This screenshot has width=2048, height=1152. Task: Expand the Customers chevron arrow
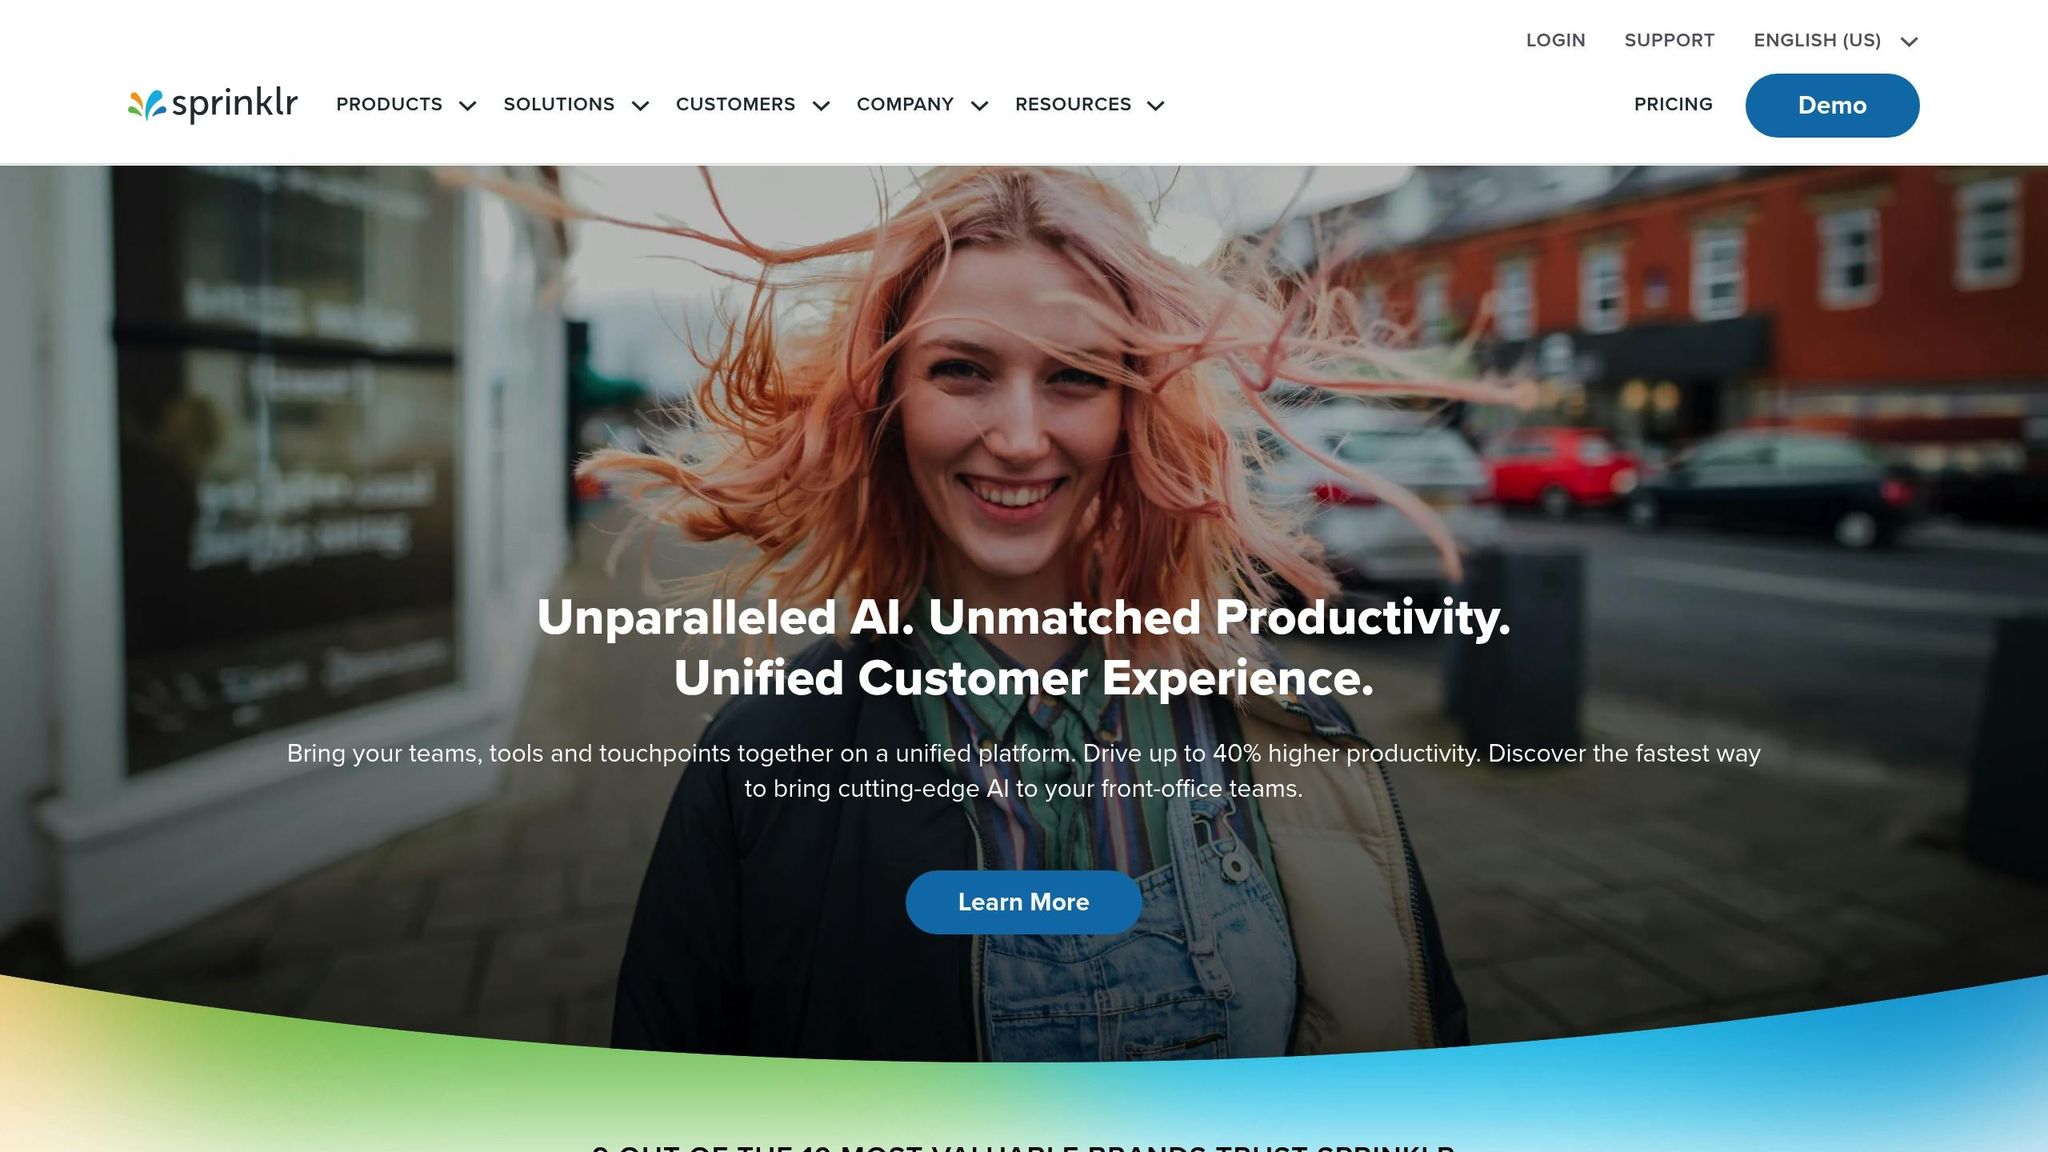click(x=821, y=106)
